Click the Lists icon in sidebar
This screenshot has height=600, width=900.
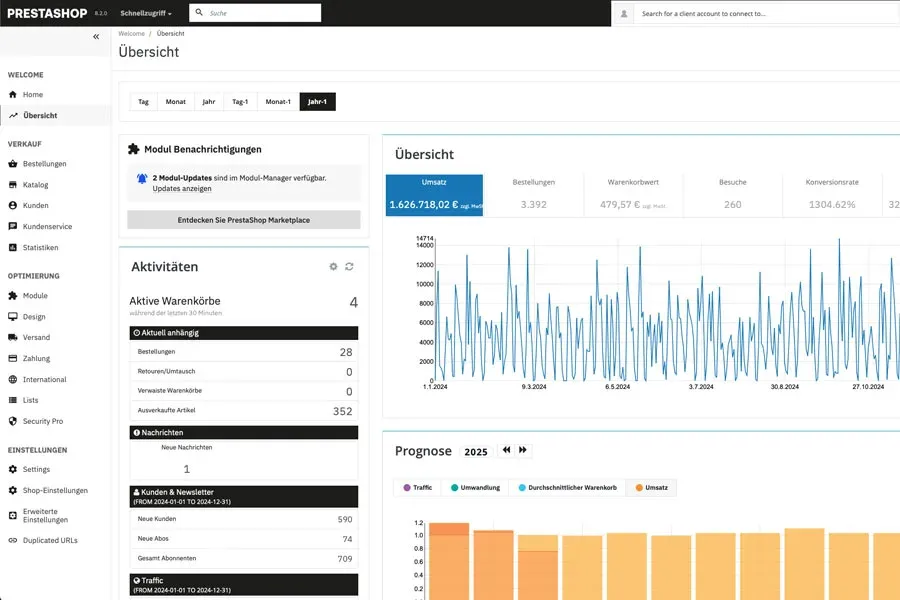tap(13, 400)
